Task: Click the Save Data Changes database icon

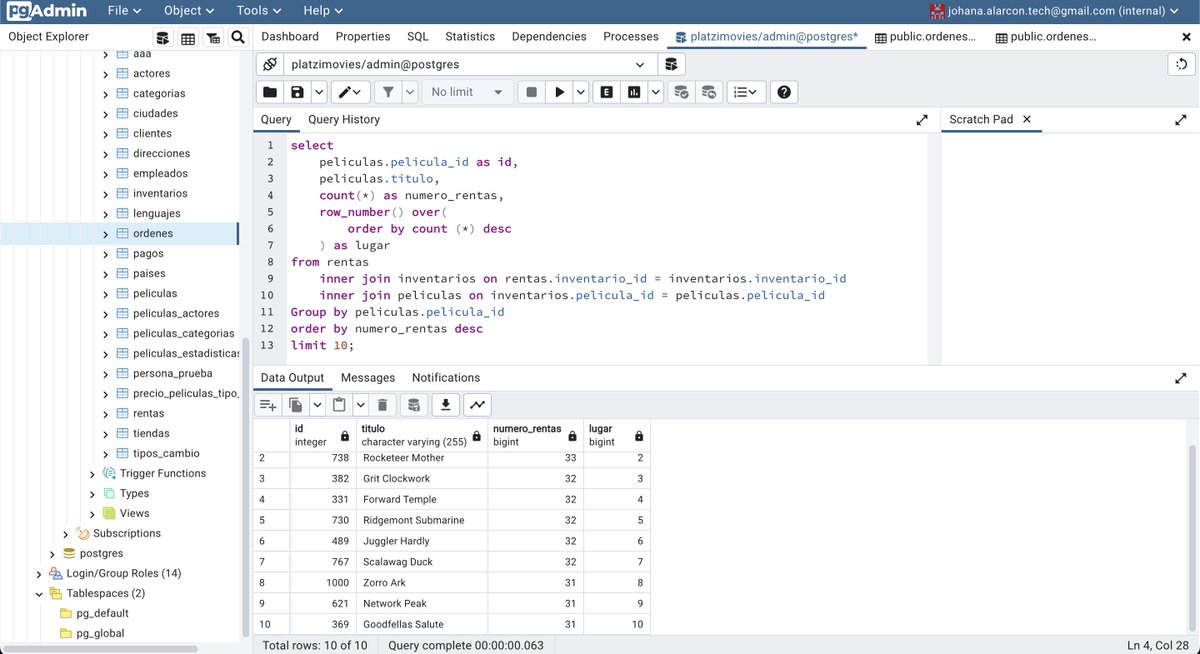Action: click(x=414, y=405)
